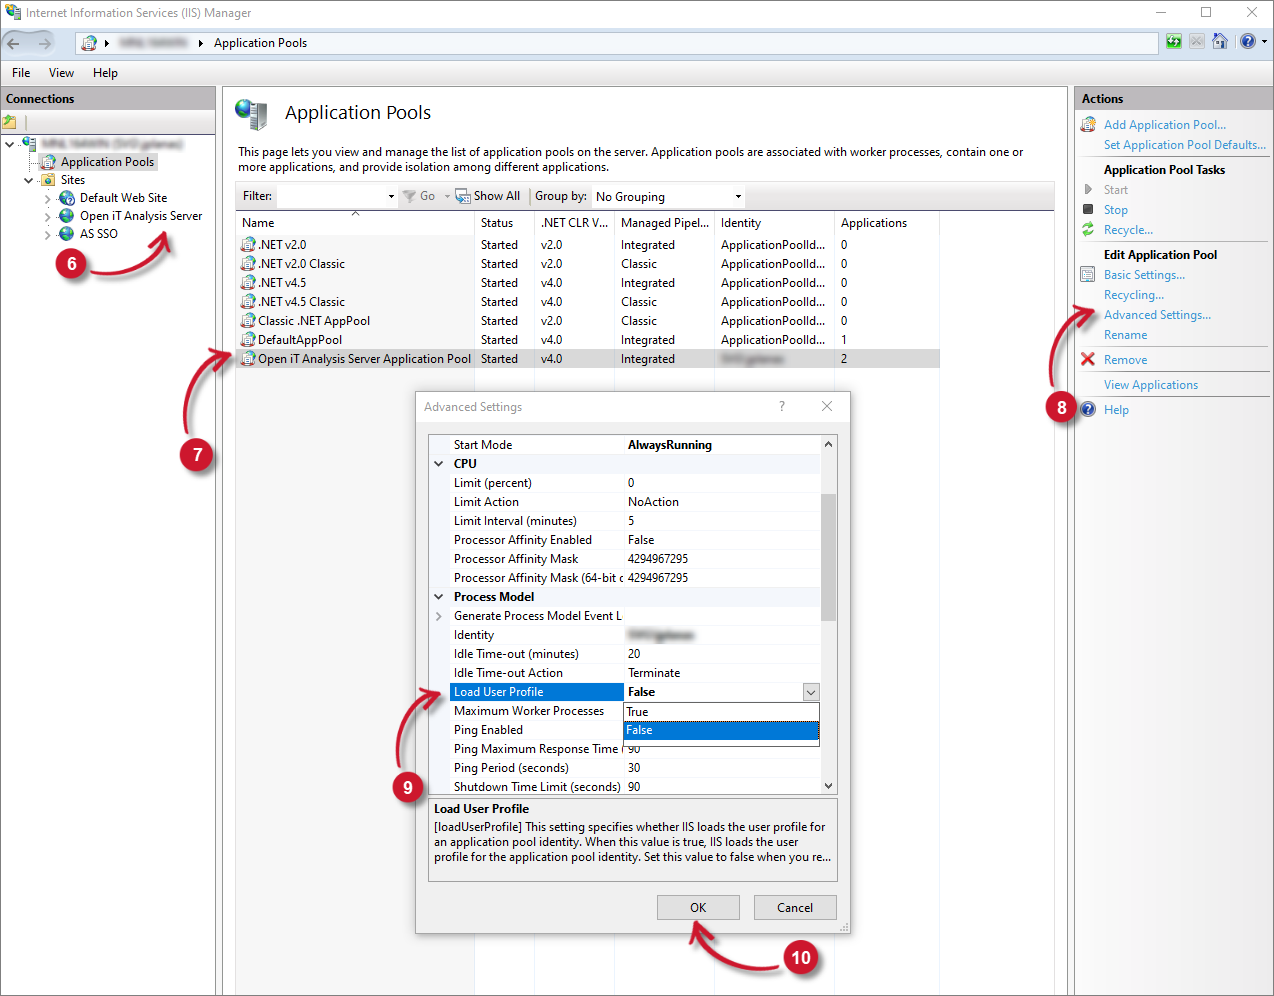The width and height of the screenshot is (1274, 996).
Task: Expand Generate Process Model Event Log entry
Action: [x=438, y=616]
